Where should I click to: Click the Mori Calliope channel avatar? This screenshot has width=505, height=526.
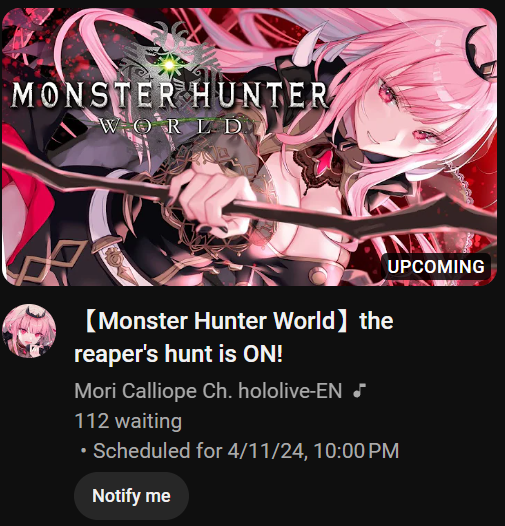point(29,331)
